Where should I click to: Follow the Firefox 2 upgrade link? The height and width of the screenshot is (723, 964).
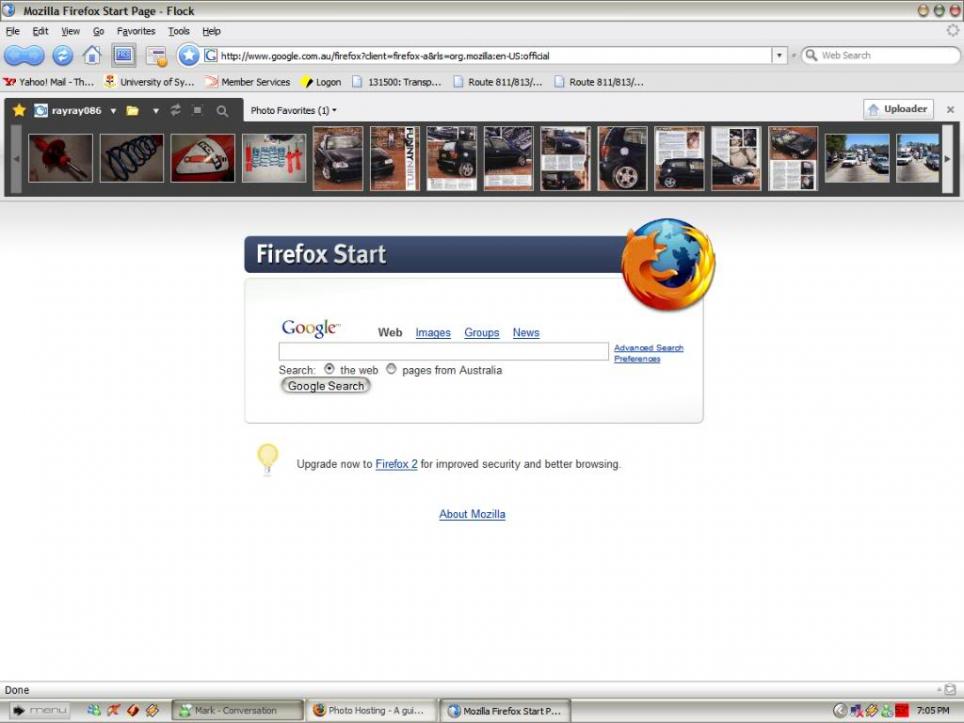tap(396, 464)
